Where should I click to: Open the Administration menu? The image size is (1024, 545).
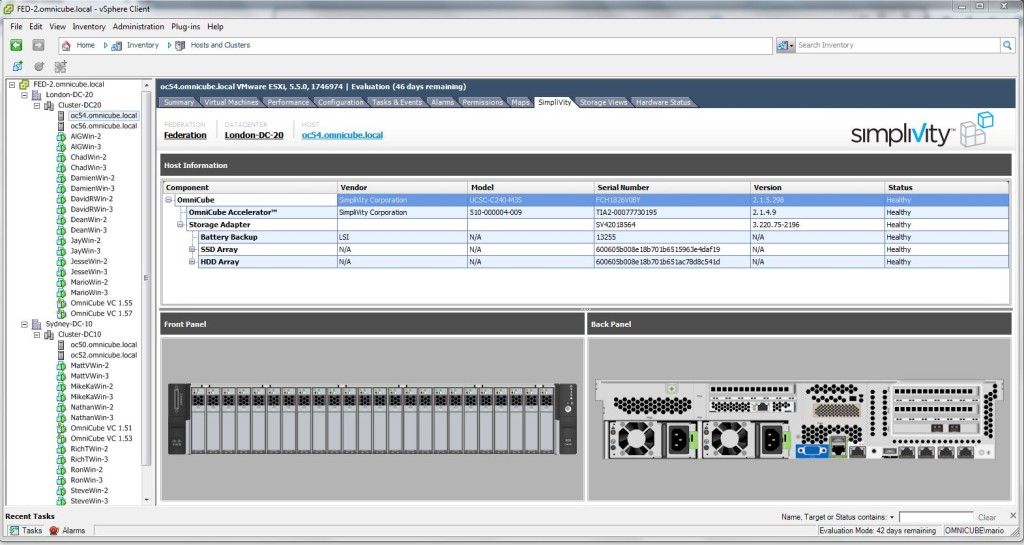pyautogui.click(x=138, y=27)
